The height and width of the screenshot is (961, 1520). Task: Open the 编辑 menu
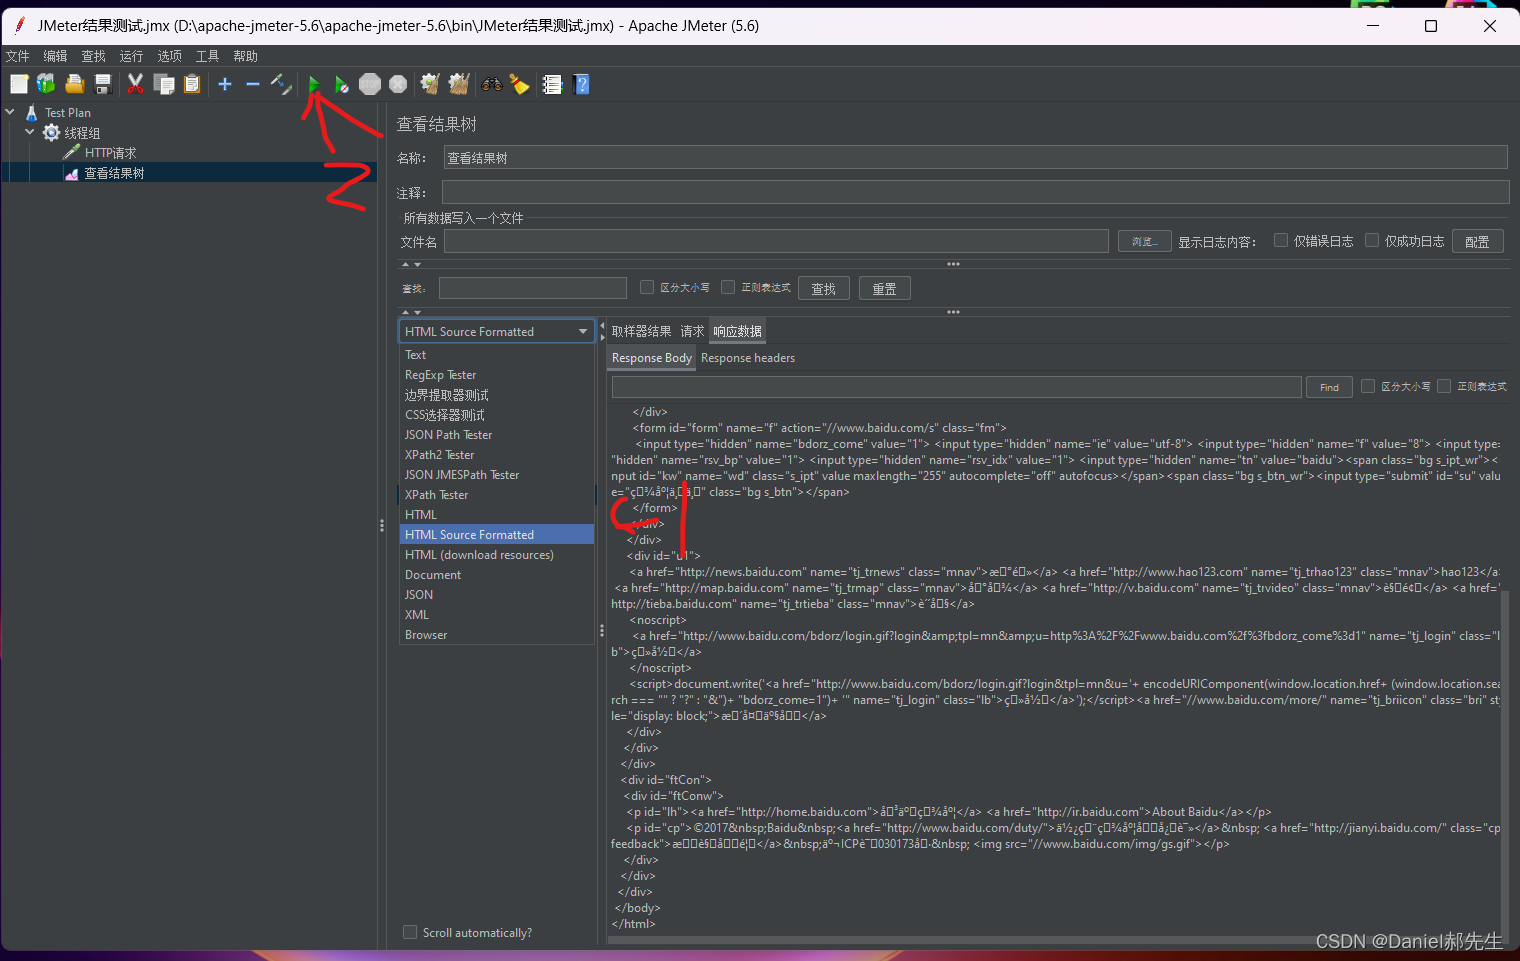click(x=56, y=56)
